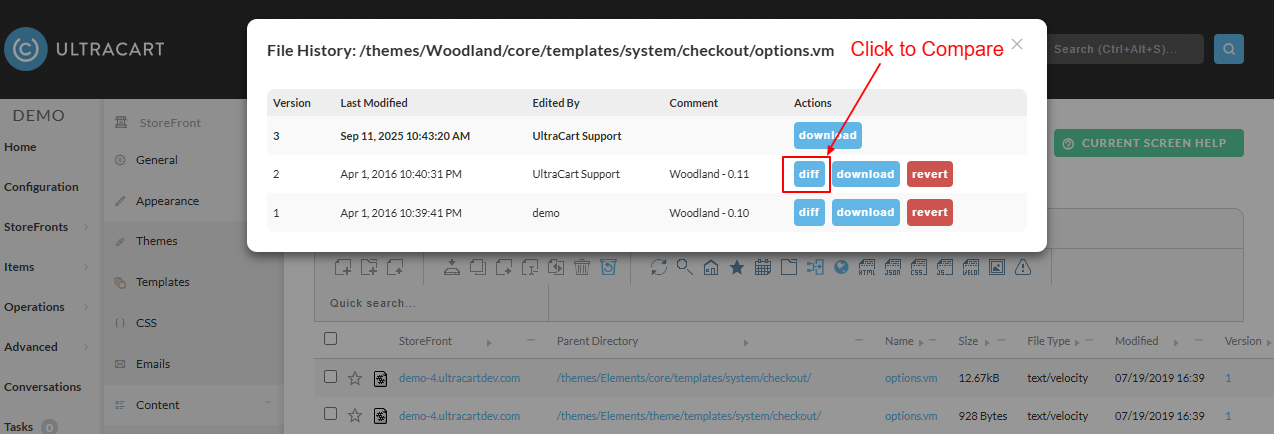Select the Appearance menu item
Screen dimensions: 1274x434
coord(167,201)
